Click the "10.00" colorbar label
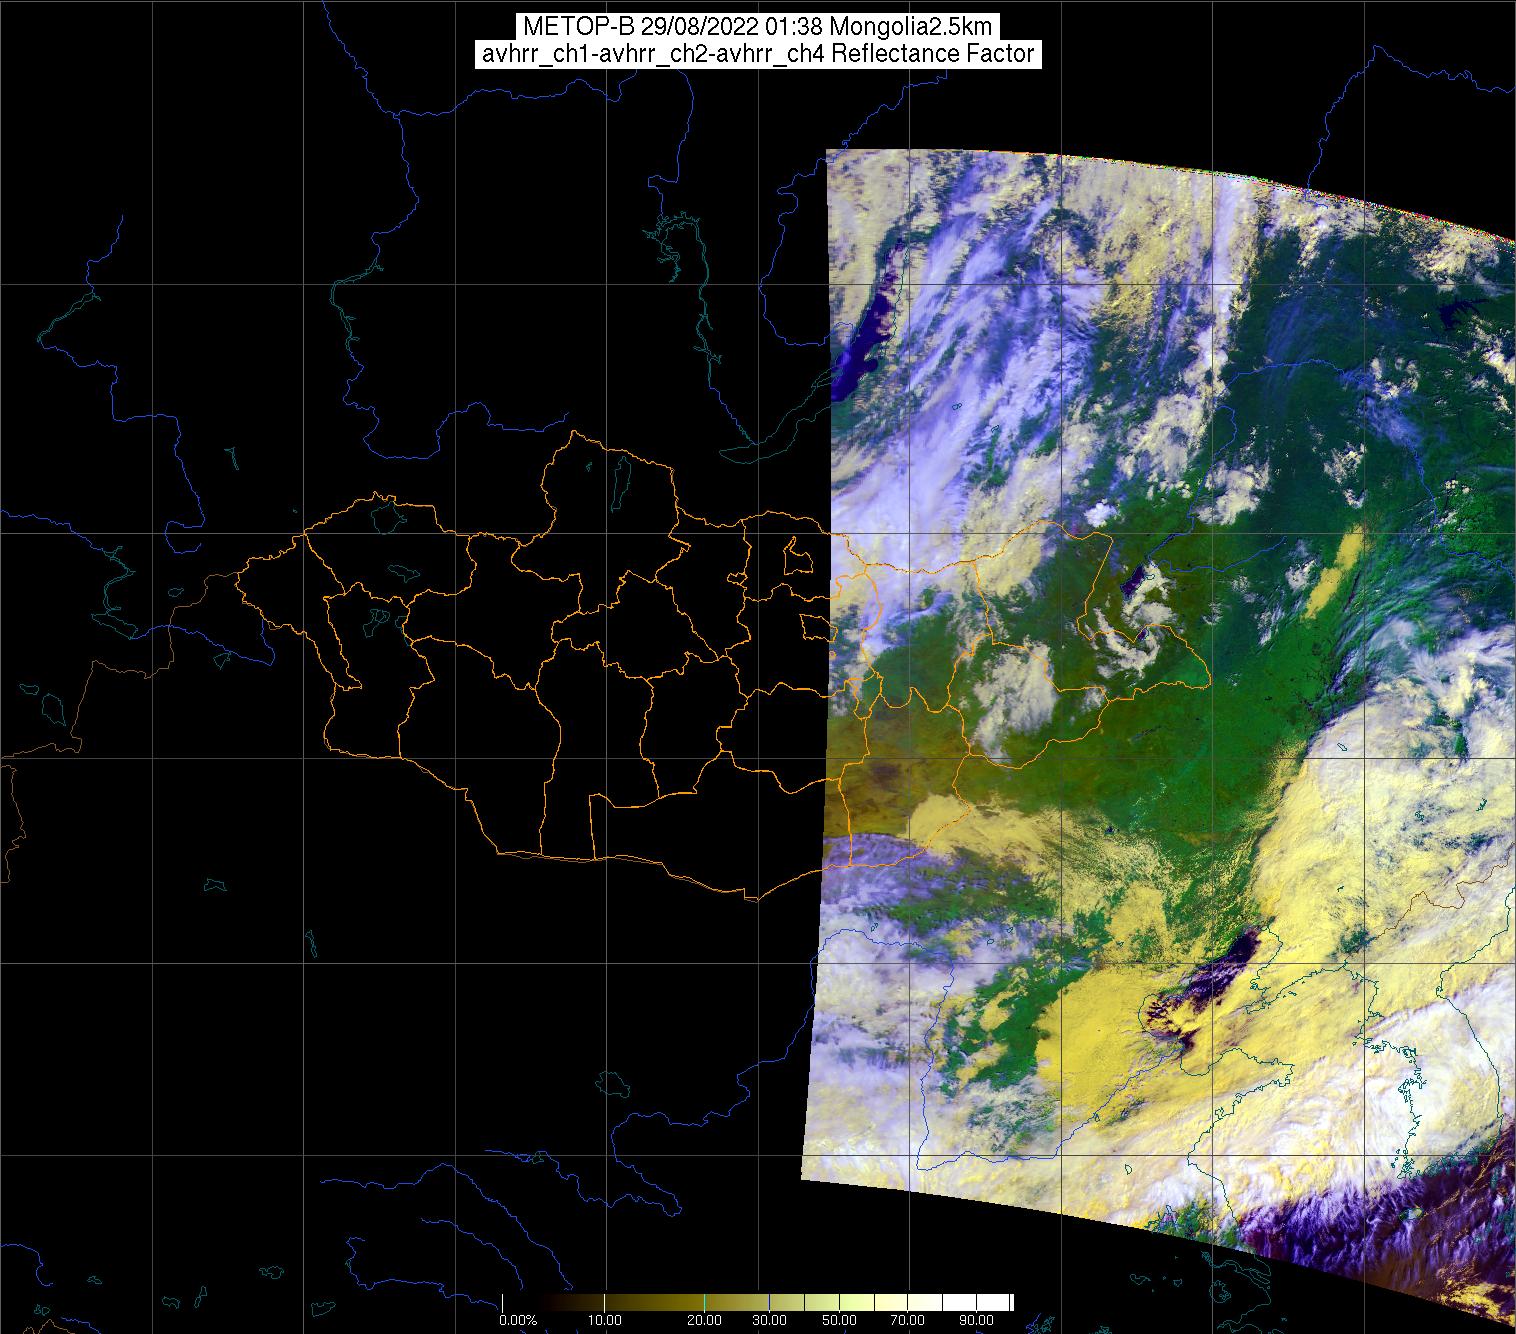 click(x=606, y=1320)
